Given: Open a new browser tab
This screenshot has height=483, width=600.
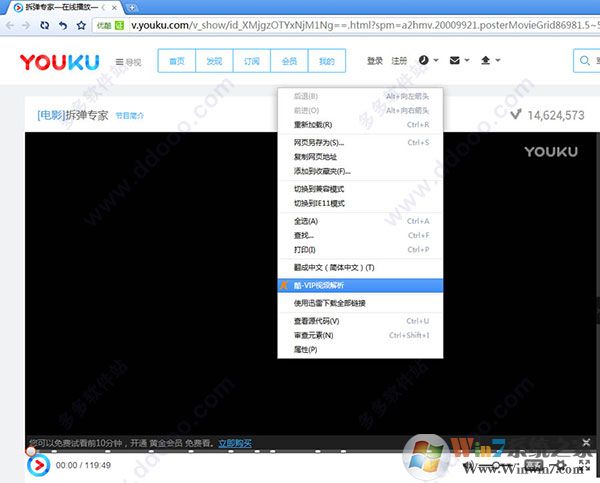Looking at the screenshot, I should click(132, 7).
